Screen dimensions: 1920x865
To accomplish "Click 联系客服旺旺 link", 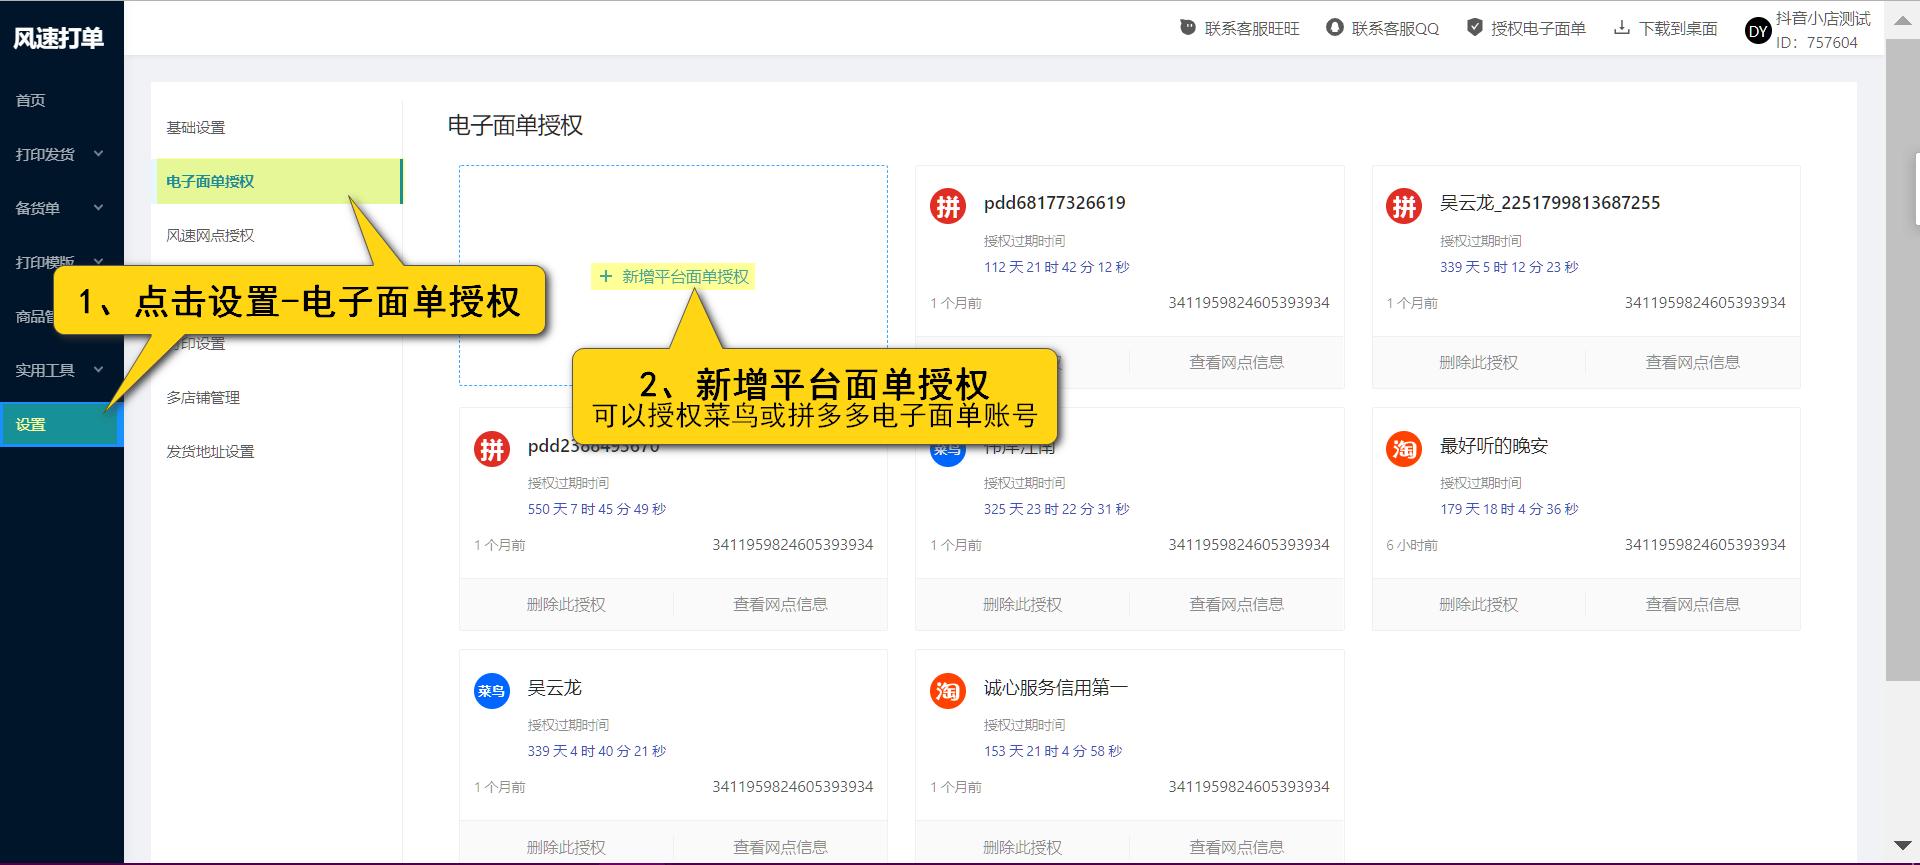I will [x=1252, y=29].
